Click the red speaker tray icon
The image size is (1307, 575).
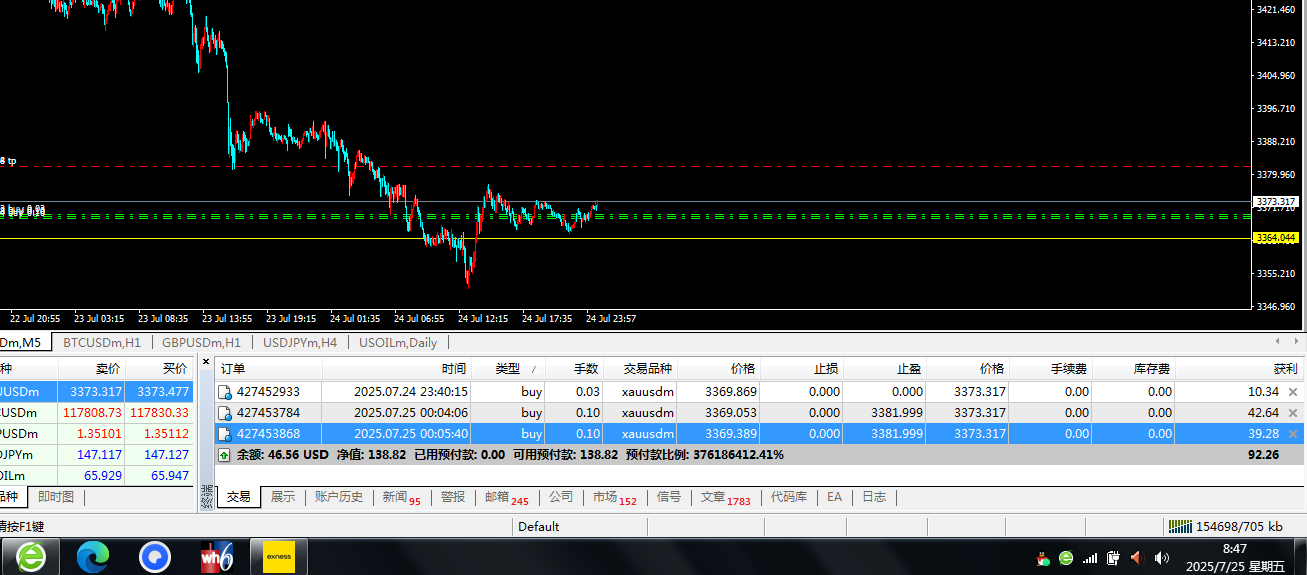(x=1136, y=558)
